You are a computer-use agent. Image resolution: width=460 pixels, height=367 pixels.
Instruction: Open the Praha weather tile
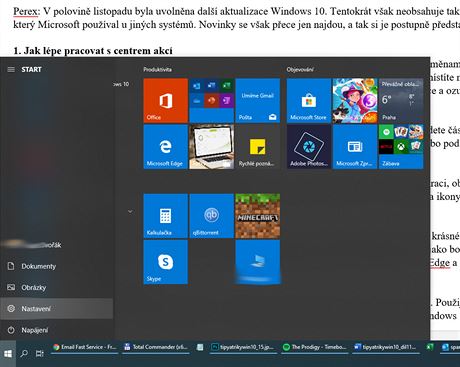coord(401,100)
